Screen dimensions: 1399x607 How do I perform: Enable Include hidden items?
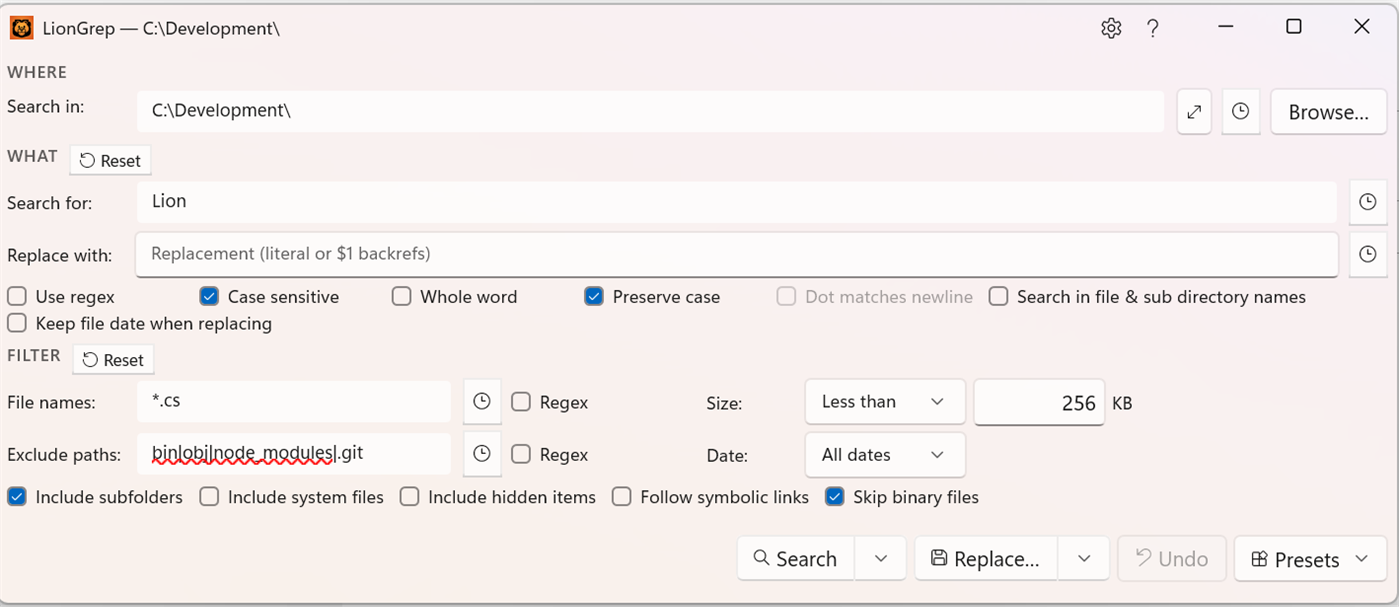(x=409, y=497)
